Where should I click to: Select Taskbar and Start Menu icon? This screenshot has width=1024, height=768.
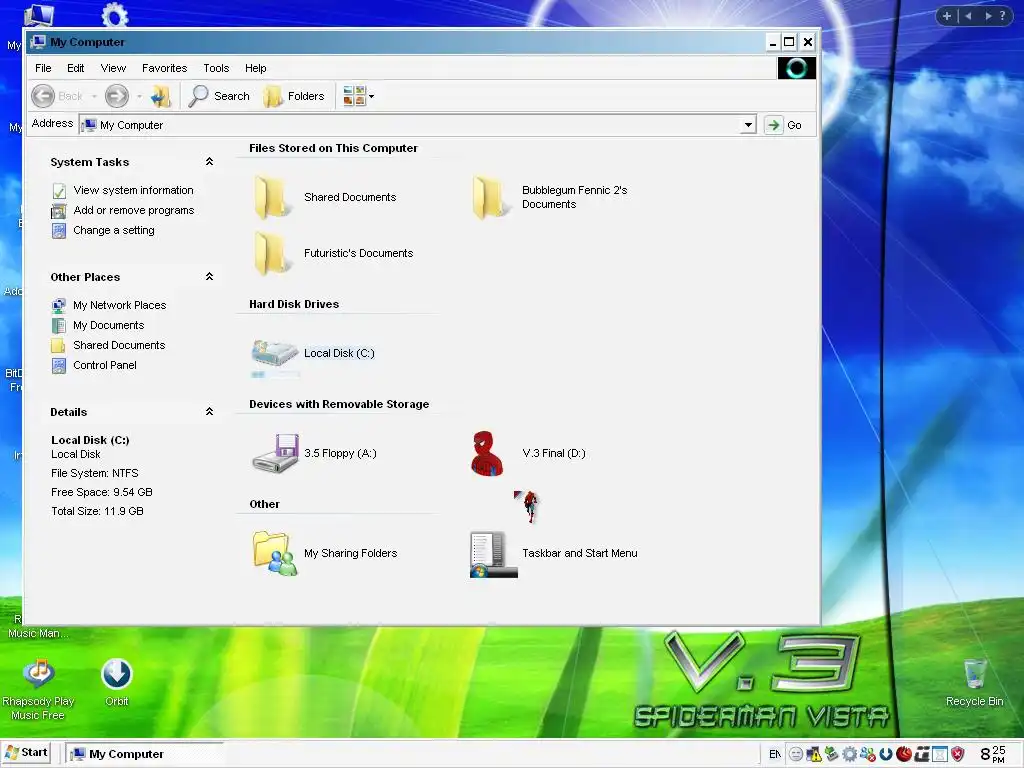point(554,554)
